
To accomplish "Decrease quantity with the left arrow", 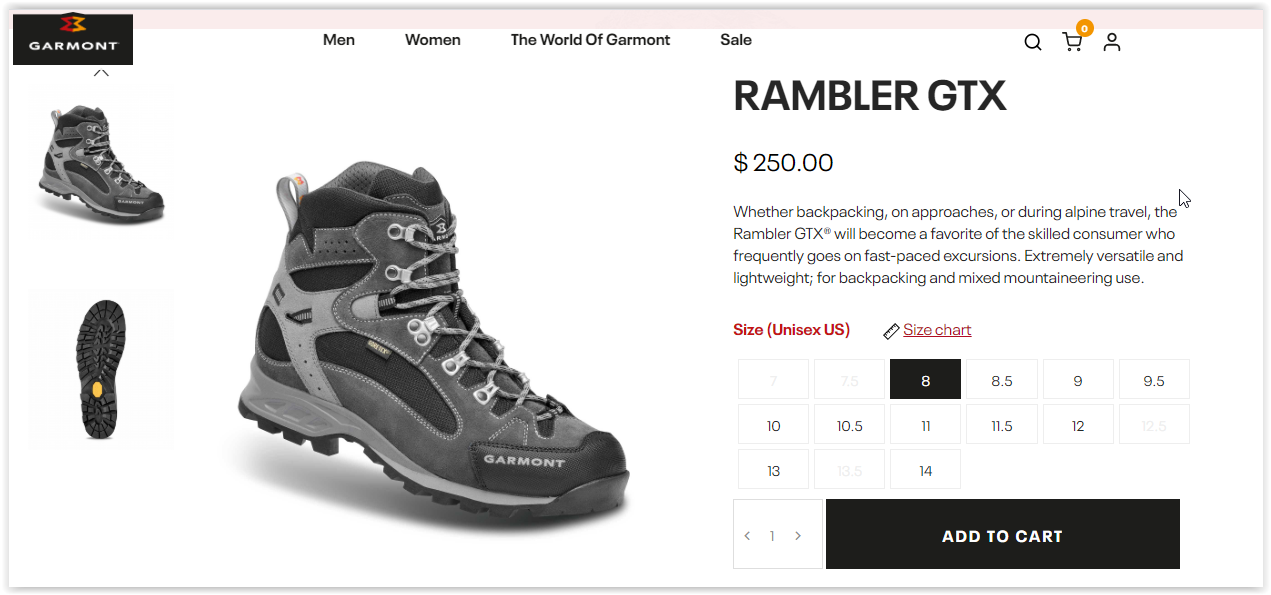I will (x=747, y=536).
